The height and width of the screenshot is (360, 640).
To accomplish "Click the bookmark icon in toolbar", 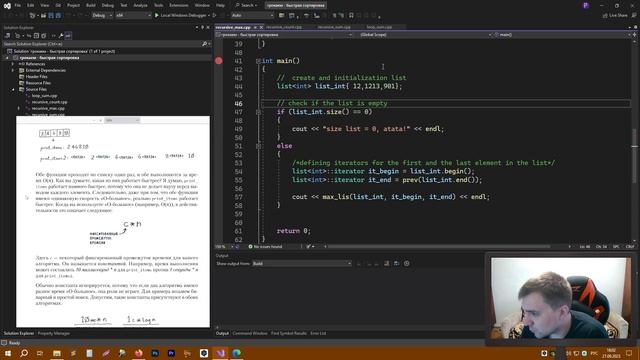I will tap(351, 16).
